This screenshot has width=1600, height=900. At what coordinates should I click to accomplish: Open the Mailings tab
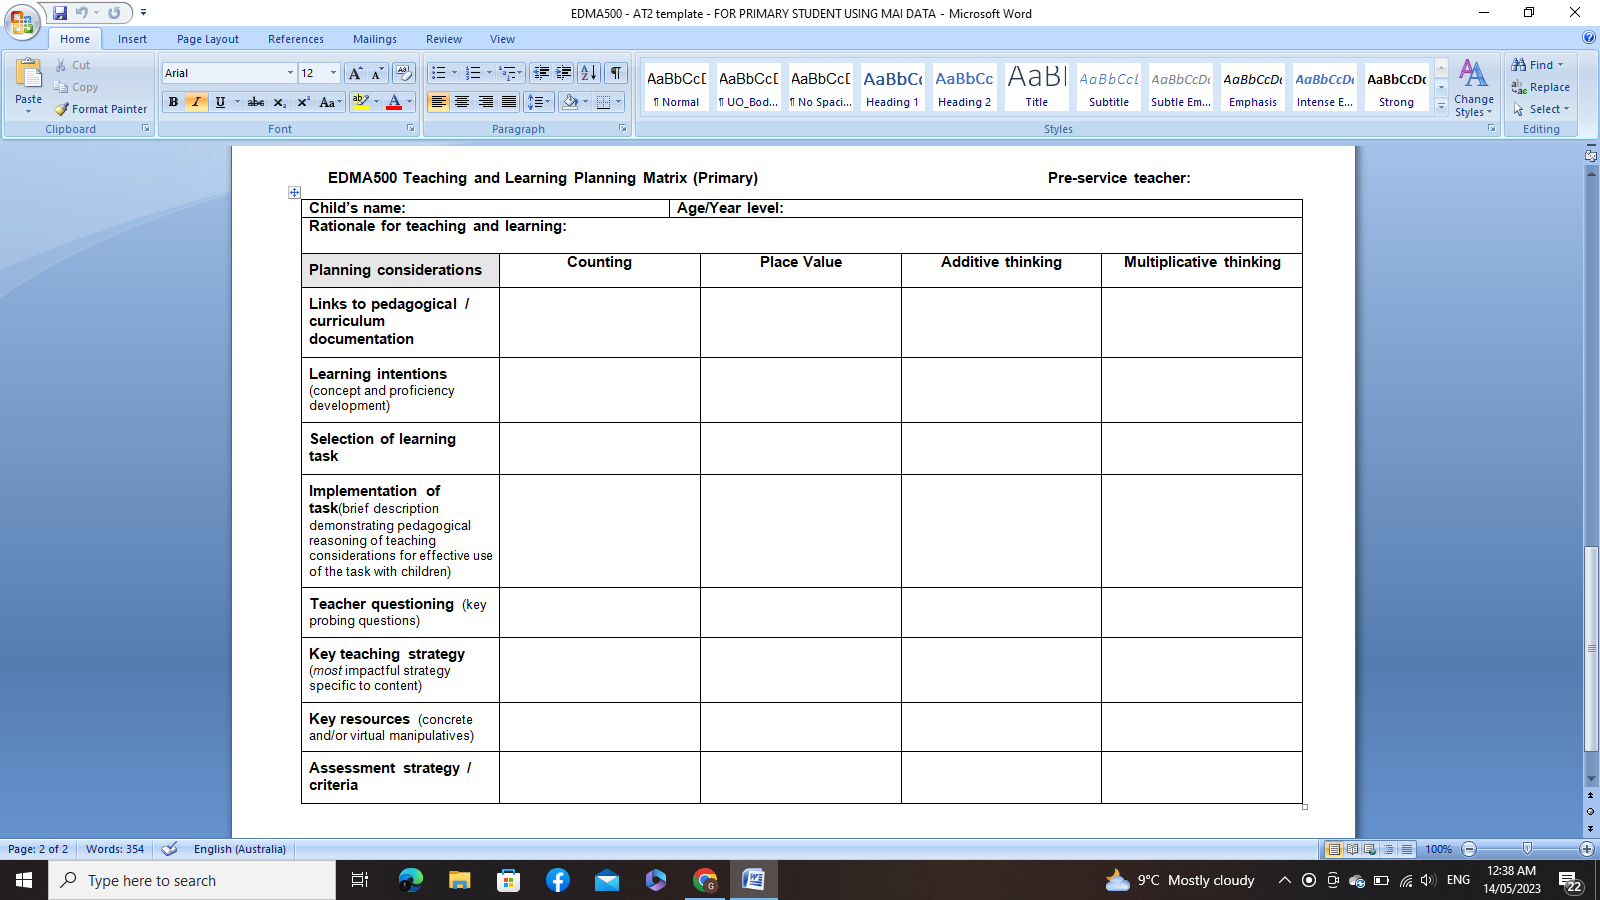click(374, 39)
